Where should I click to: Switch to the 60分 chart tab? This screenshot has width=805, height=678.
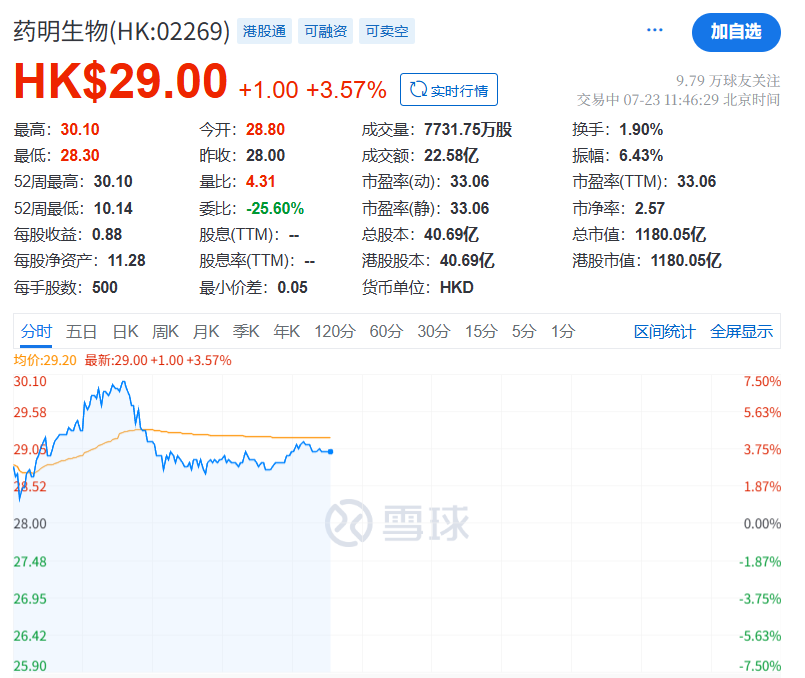(386, 332)
